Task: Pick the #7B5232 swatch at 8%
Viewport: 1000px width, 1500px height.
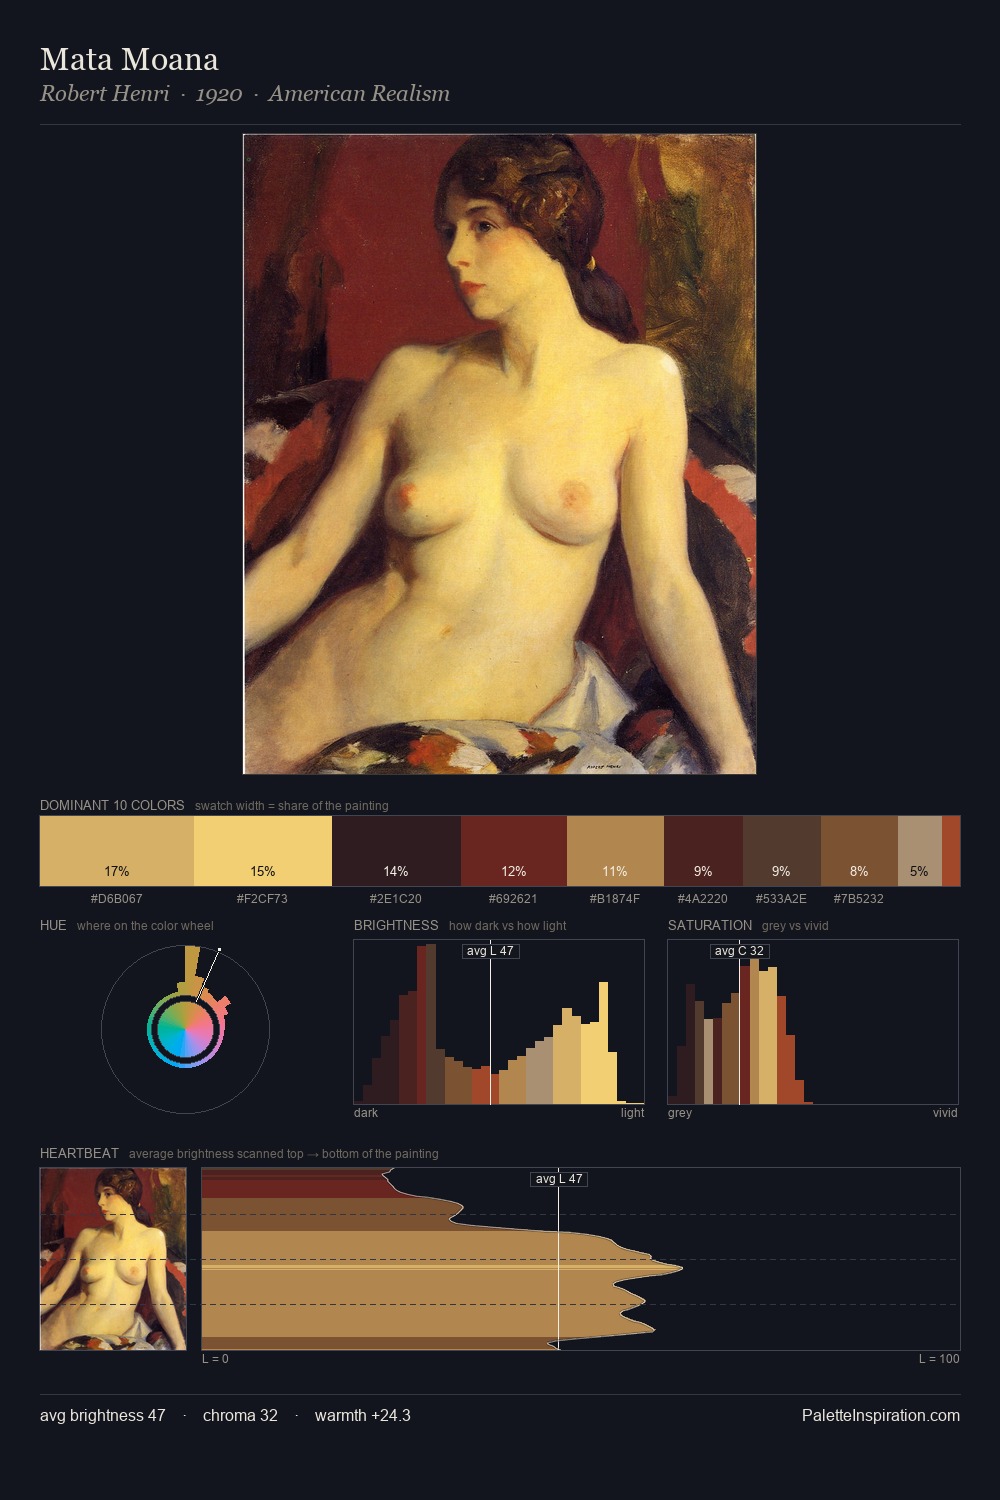Action: [x=859, y=851]
